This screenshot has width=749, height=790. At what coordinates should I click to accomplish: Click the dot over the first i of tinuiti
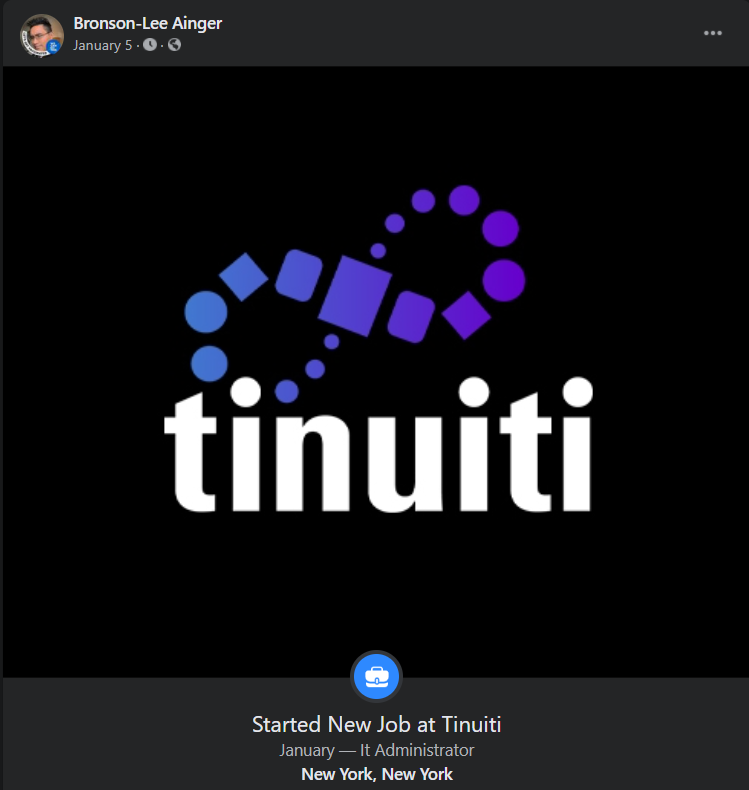point(246,392)
